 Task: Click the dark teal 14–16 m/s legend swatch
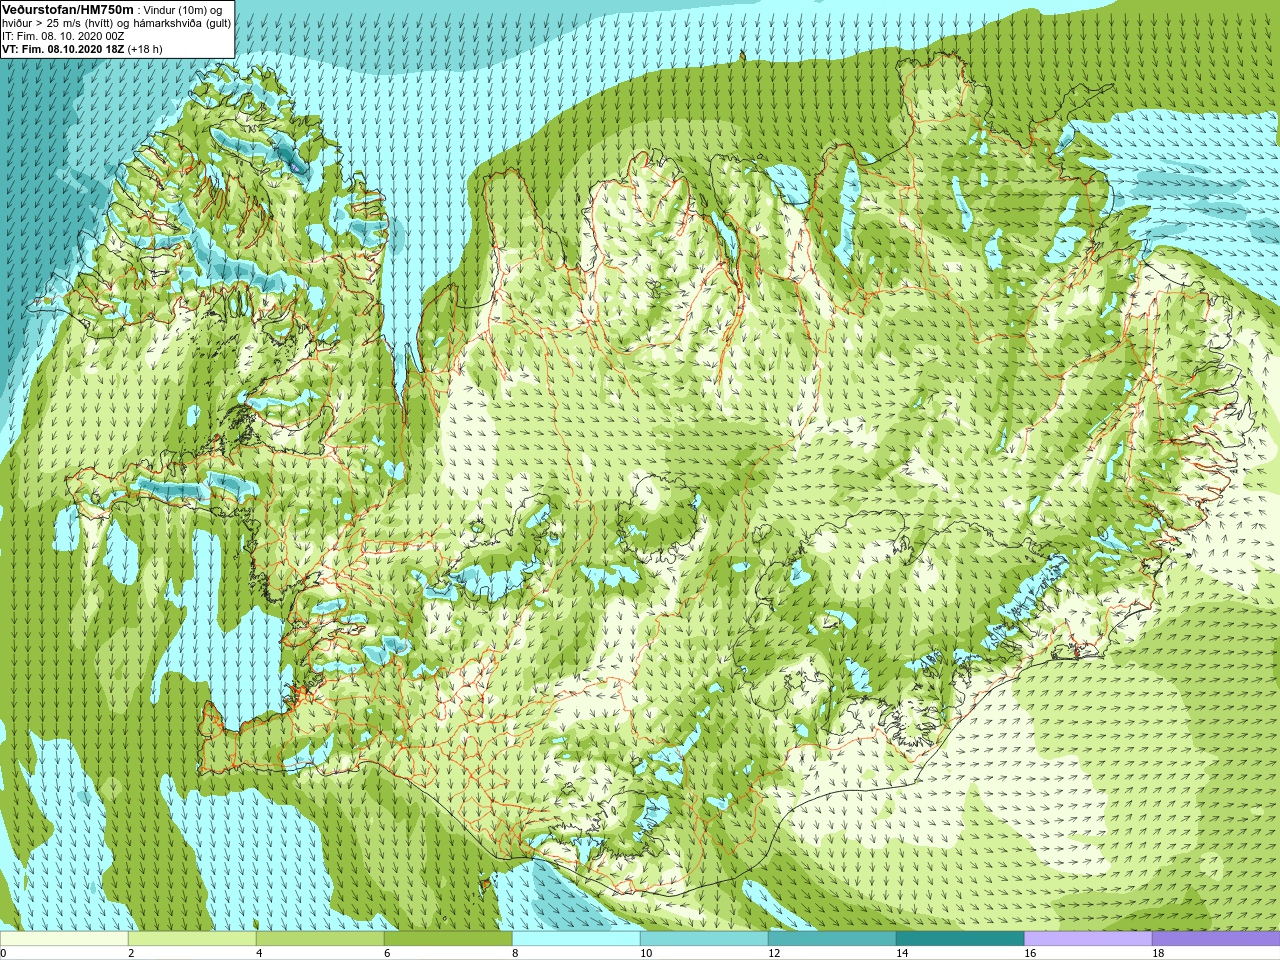pyautogui.click(x=960, y=939)
